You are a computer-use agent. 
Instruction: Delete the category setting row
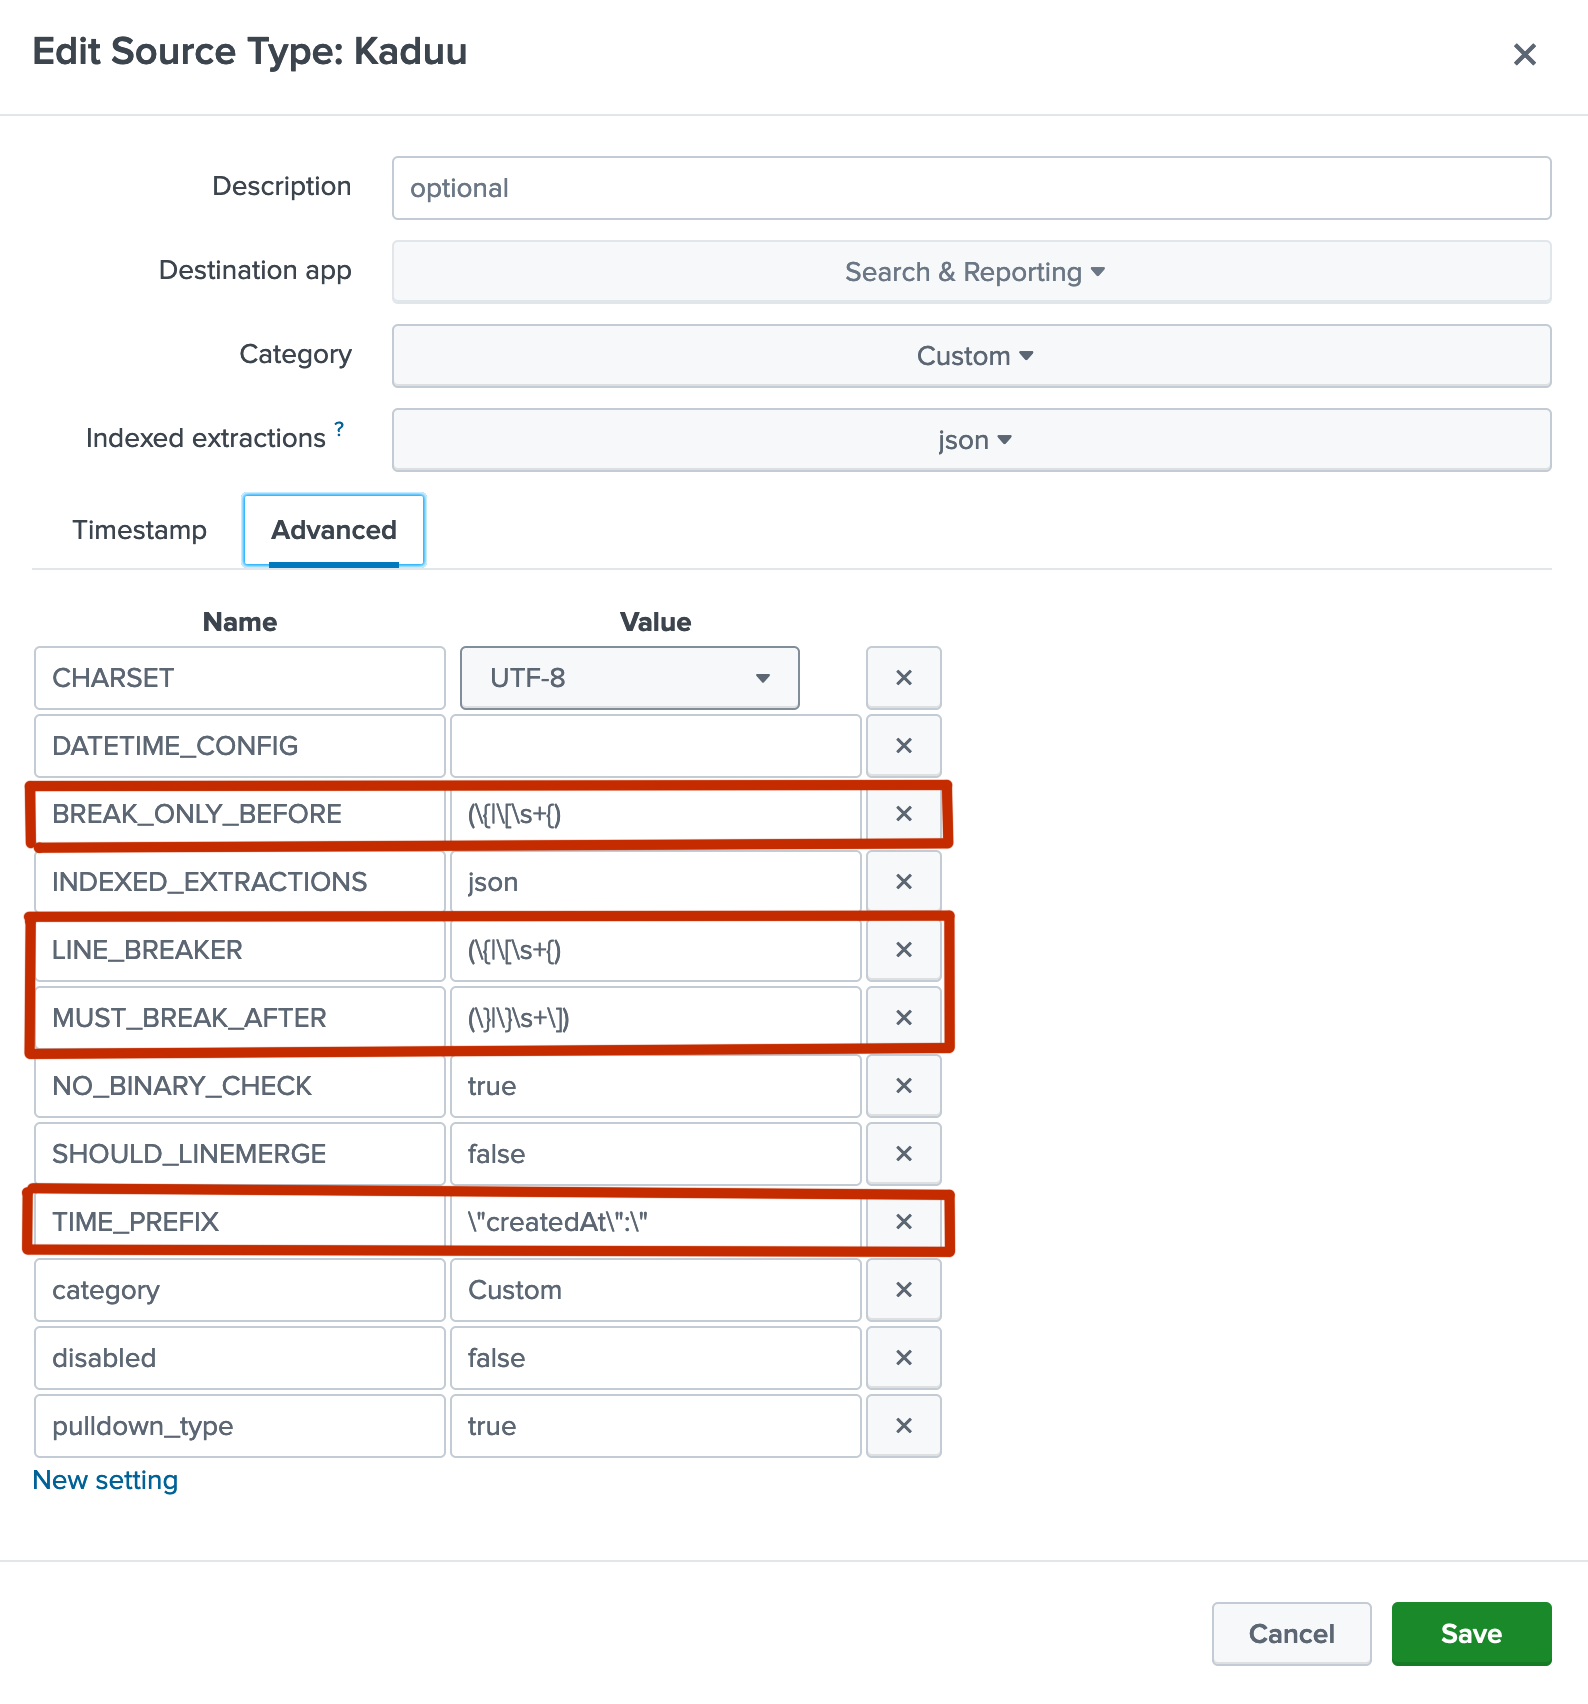click(x=904, y=1290)
